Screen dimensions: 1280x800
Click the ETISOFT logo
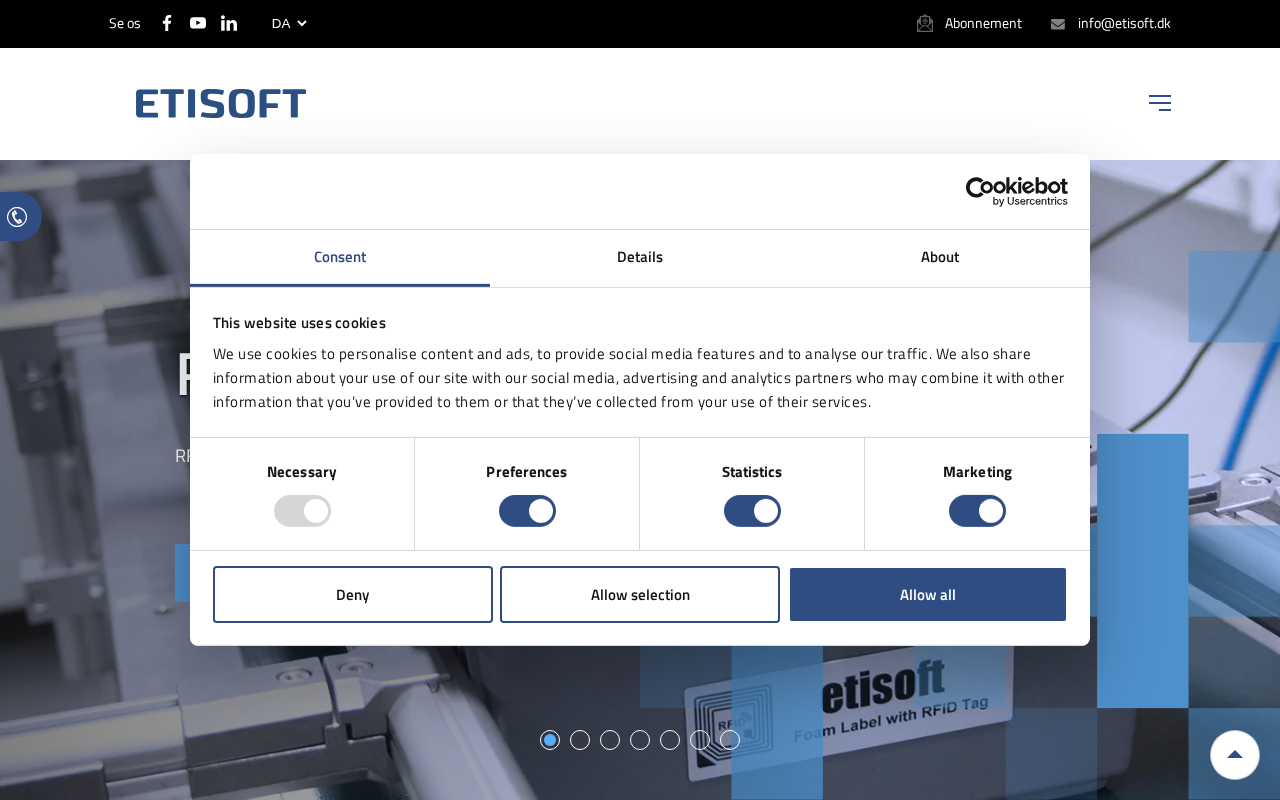(221, 103)
